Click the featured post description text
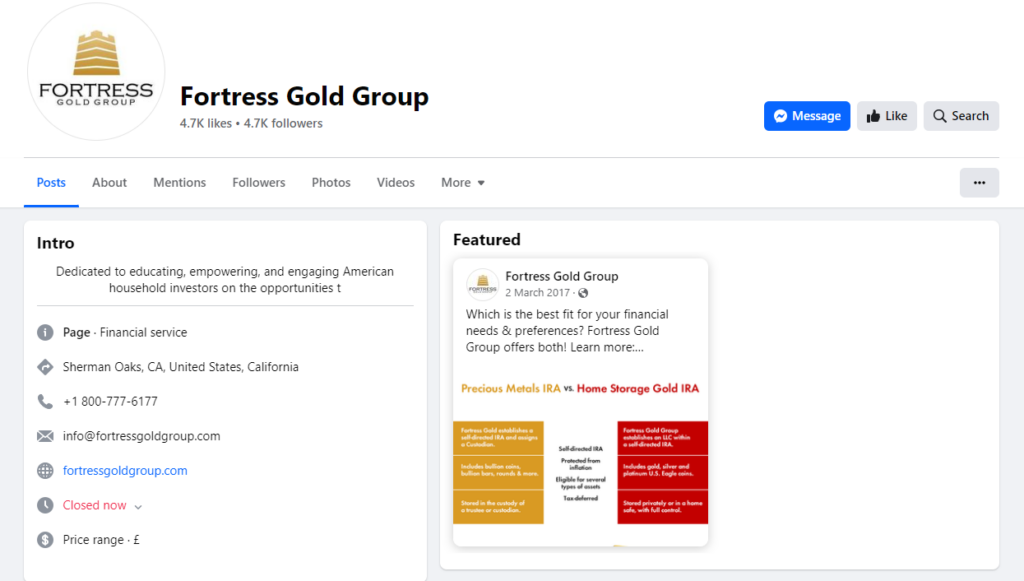 [568, 331]
